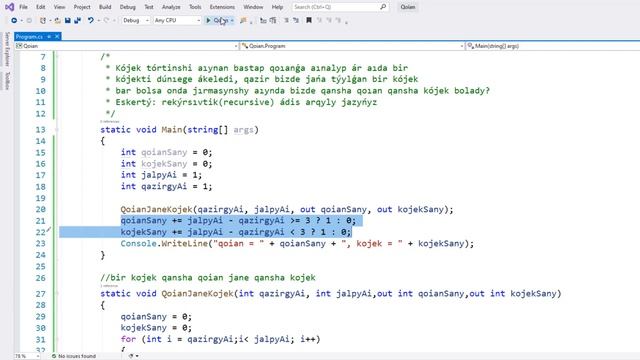The image size is (640, 360).
Task: Expand the Navigate Backward dropdown arrow
Action: (21, 20)
